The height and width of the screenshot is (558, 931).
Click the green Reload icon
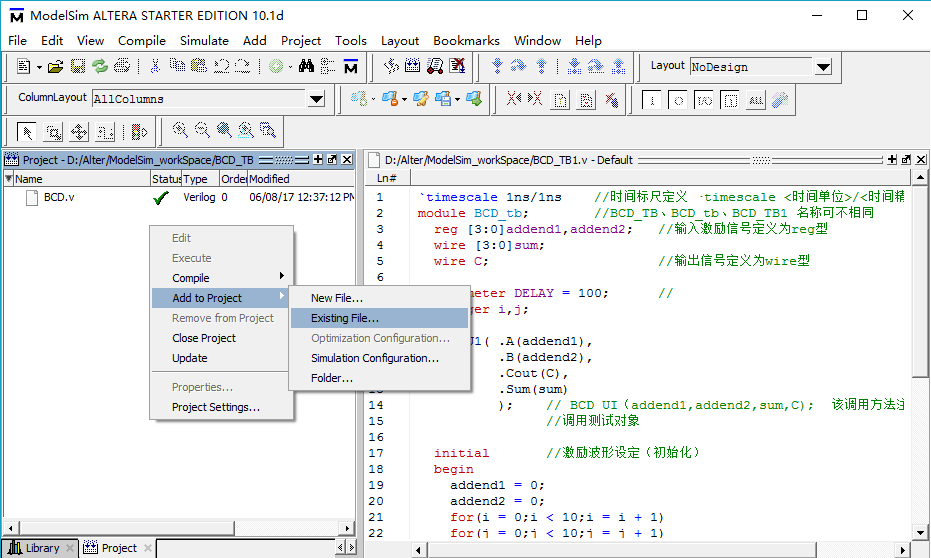tap(100, 66)
